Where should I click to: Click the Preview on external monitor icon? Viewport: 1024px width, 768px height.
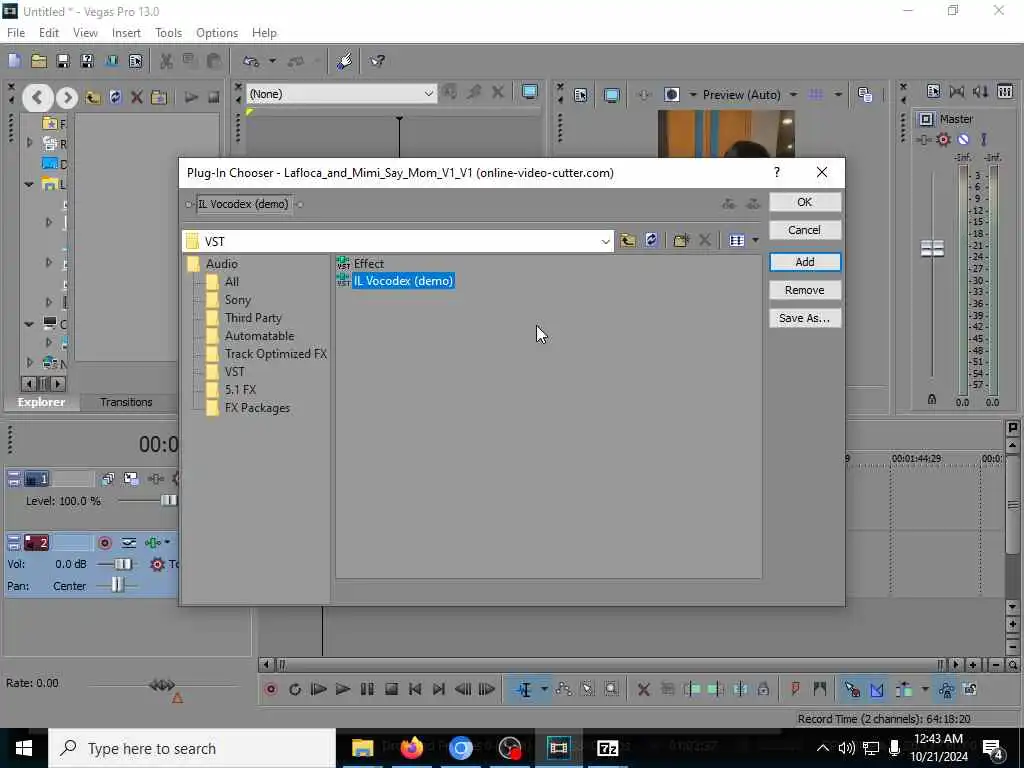coord(611,95)
